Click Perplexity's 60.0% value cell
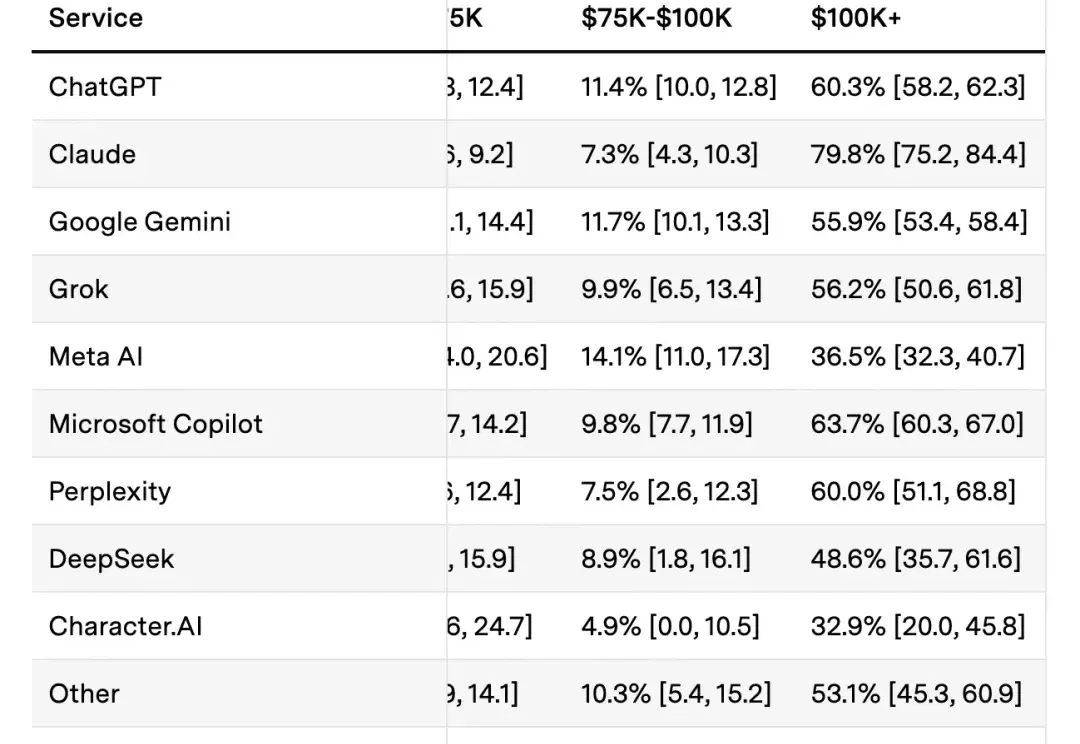 913,492
